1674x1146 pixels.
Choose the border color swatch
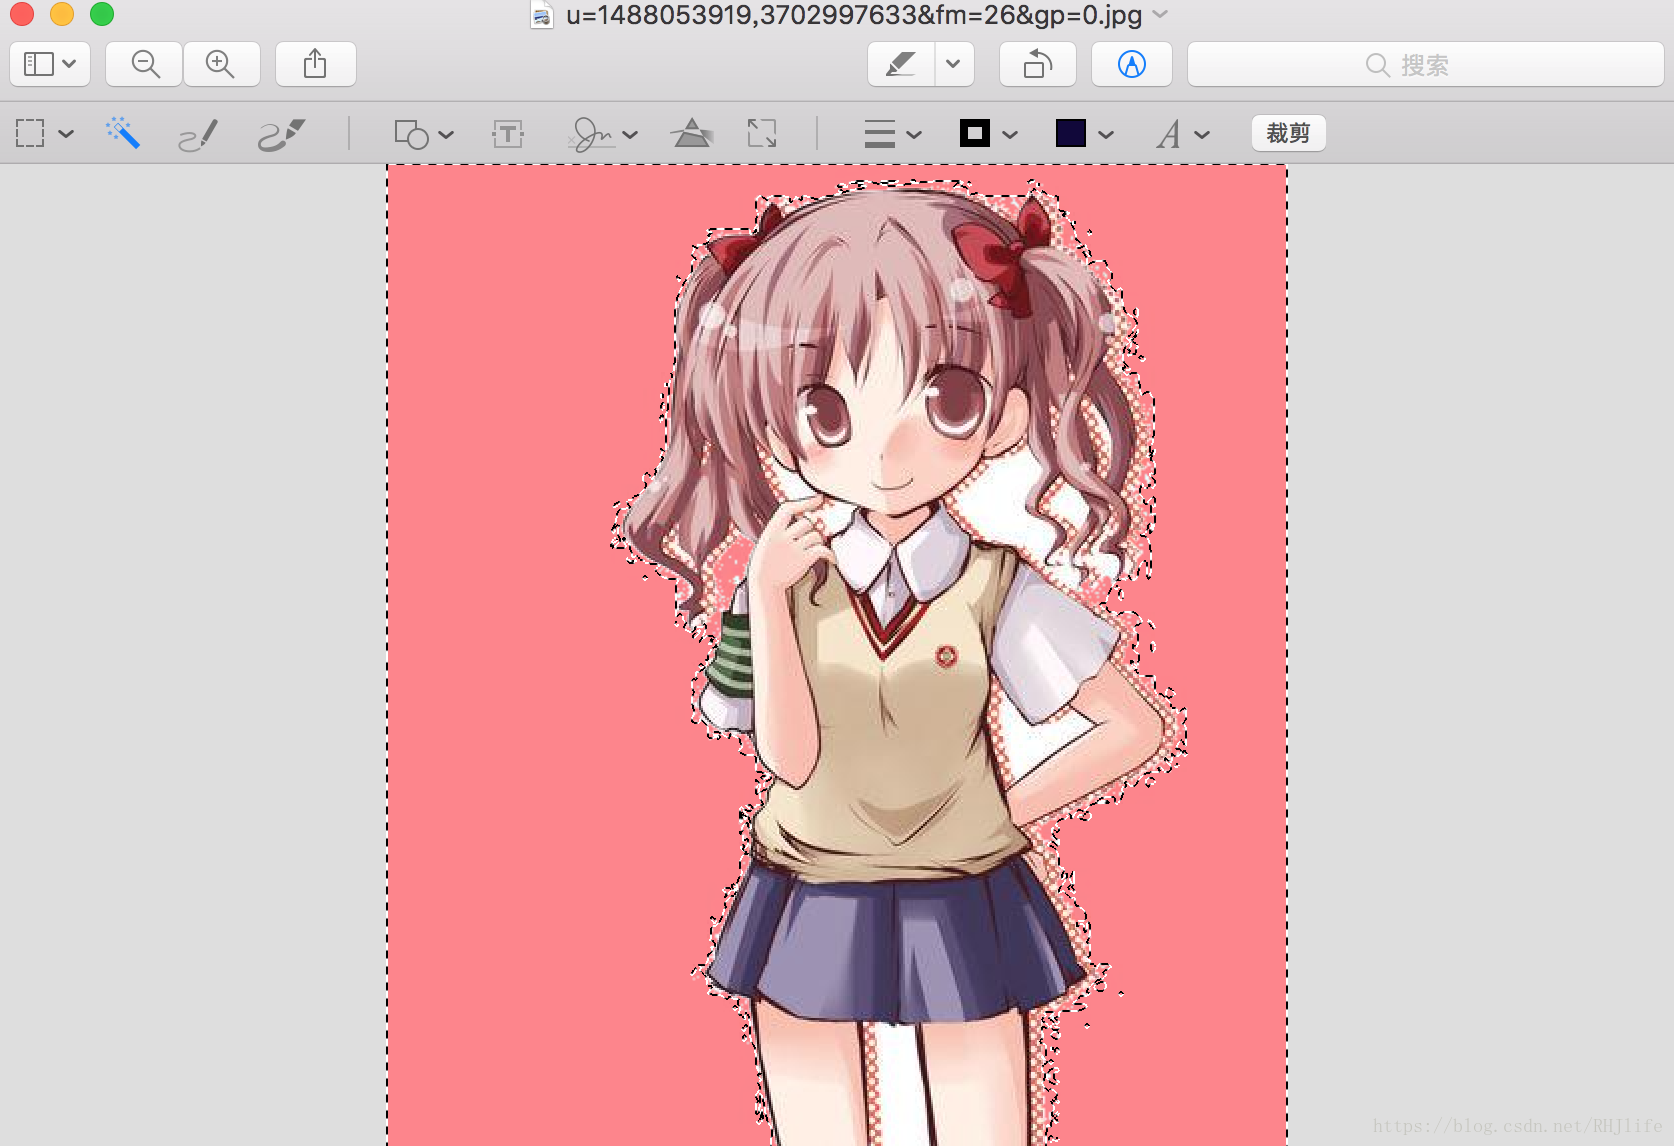click(x=975, y=133)
